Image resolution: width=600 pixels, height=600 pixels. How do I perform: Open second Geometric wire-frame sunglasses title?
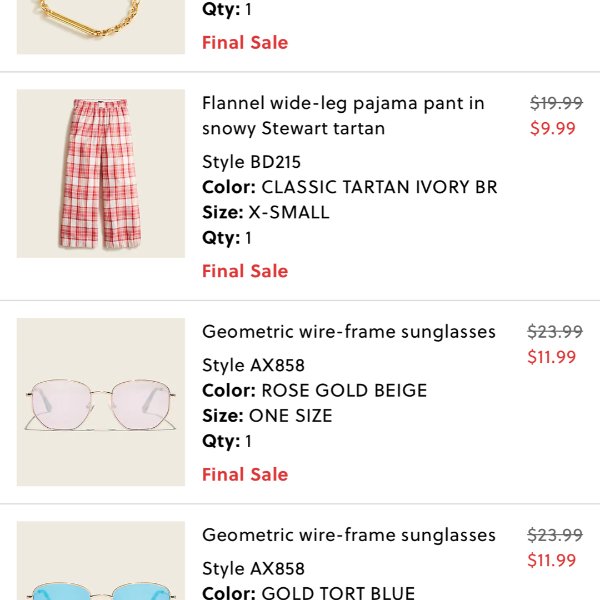(349, 535)
